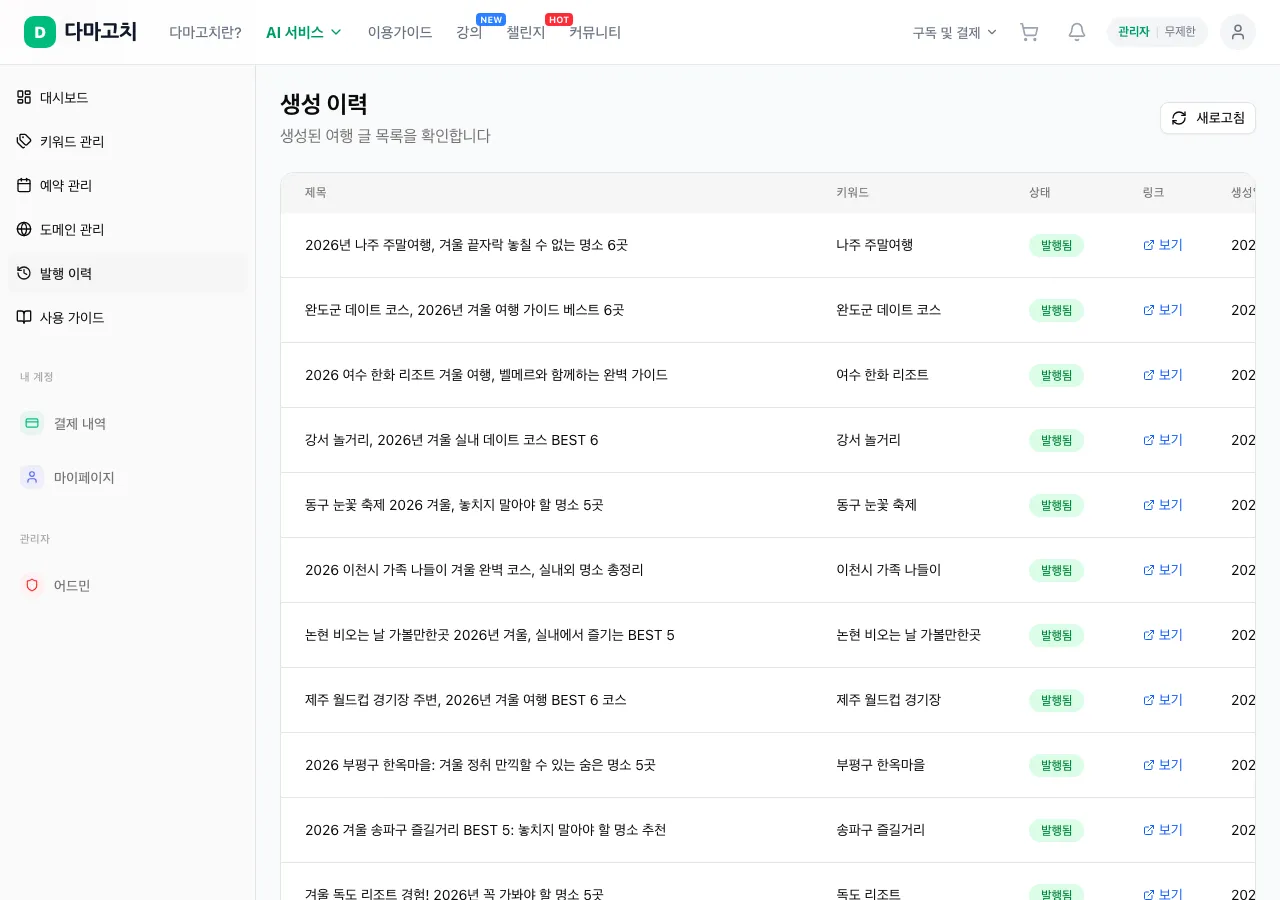Viewport: 1280px width, 900px height.
Task: Click the 관리자 무제한 badge
Action: click(1157, 32)
